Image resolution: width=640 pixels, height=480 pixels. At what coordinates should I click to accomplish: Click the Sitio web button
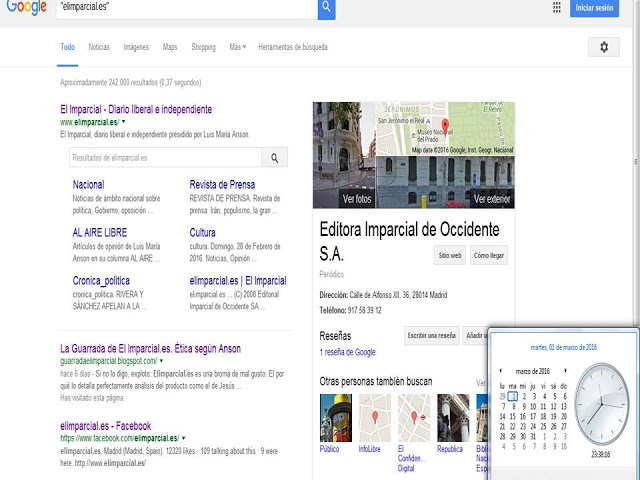449,256
